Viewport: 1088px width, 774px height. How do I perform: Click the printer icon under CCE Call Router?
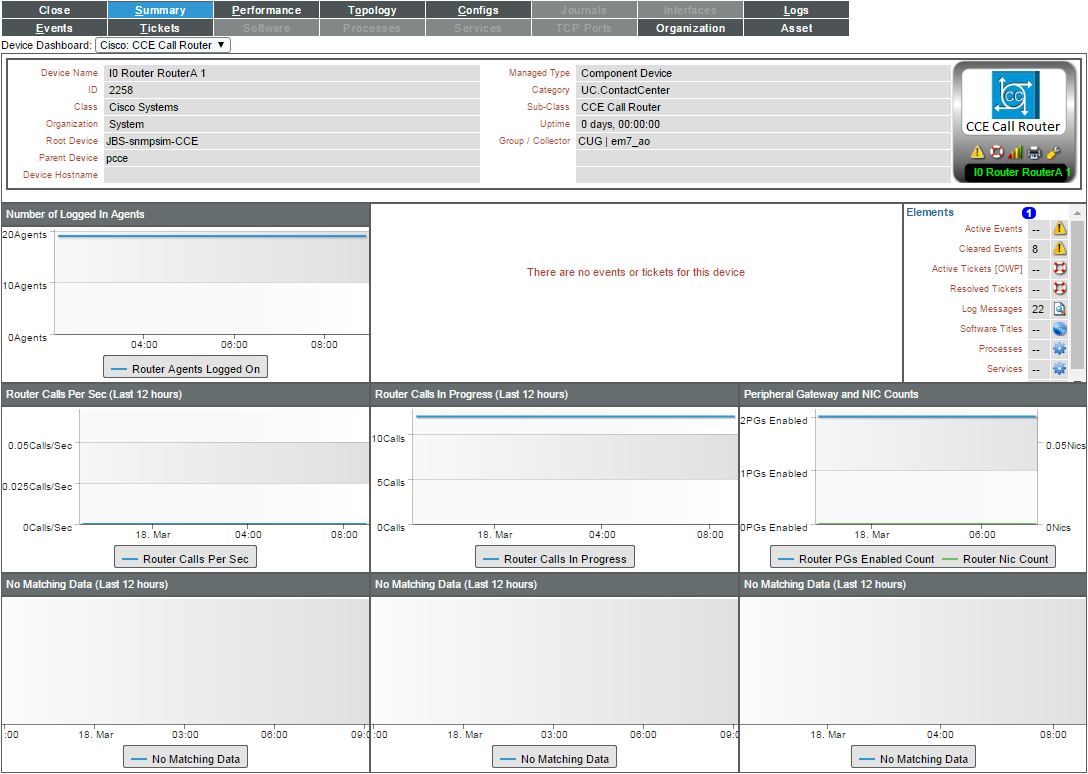coord(1034,152)
